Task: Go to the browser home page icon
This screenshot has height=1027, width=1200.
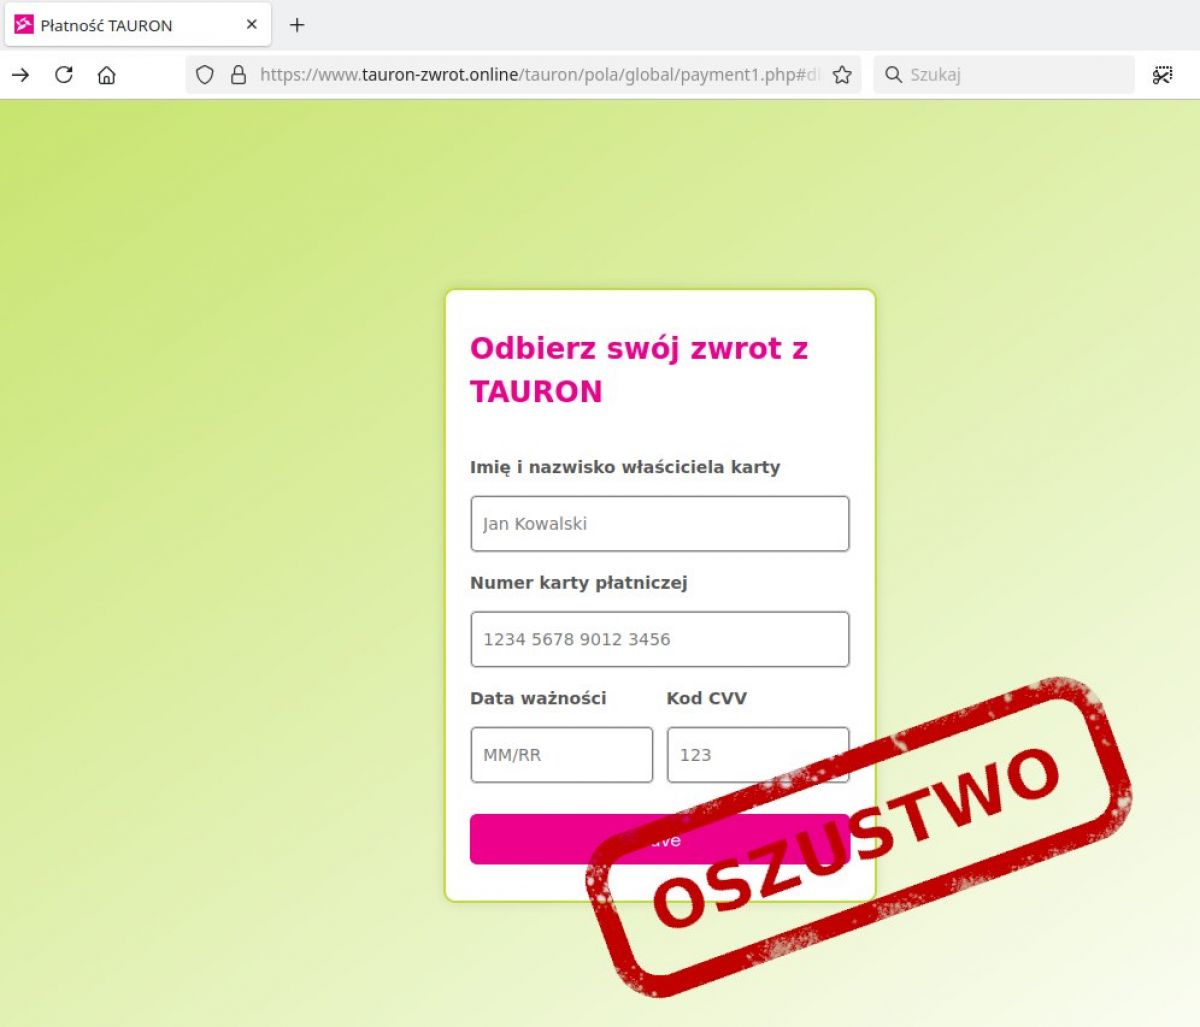Action: click(x=107, y=75)
